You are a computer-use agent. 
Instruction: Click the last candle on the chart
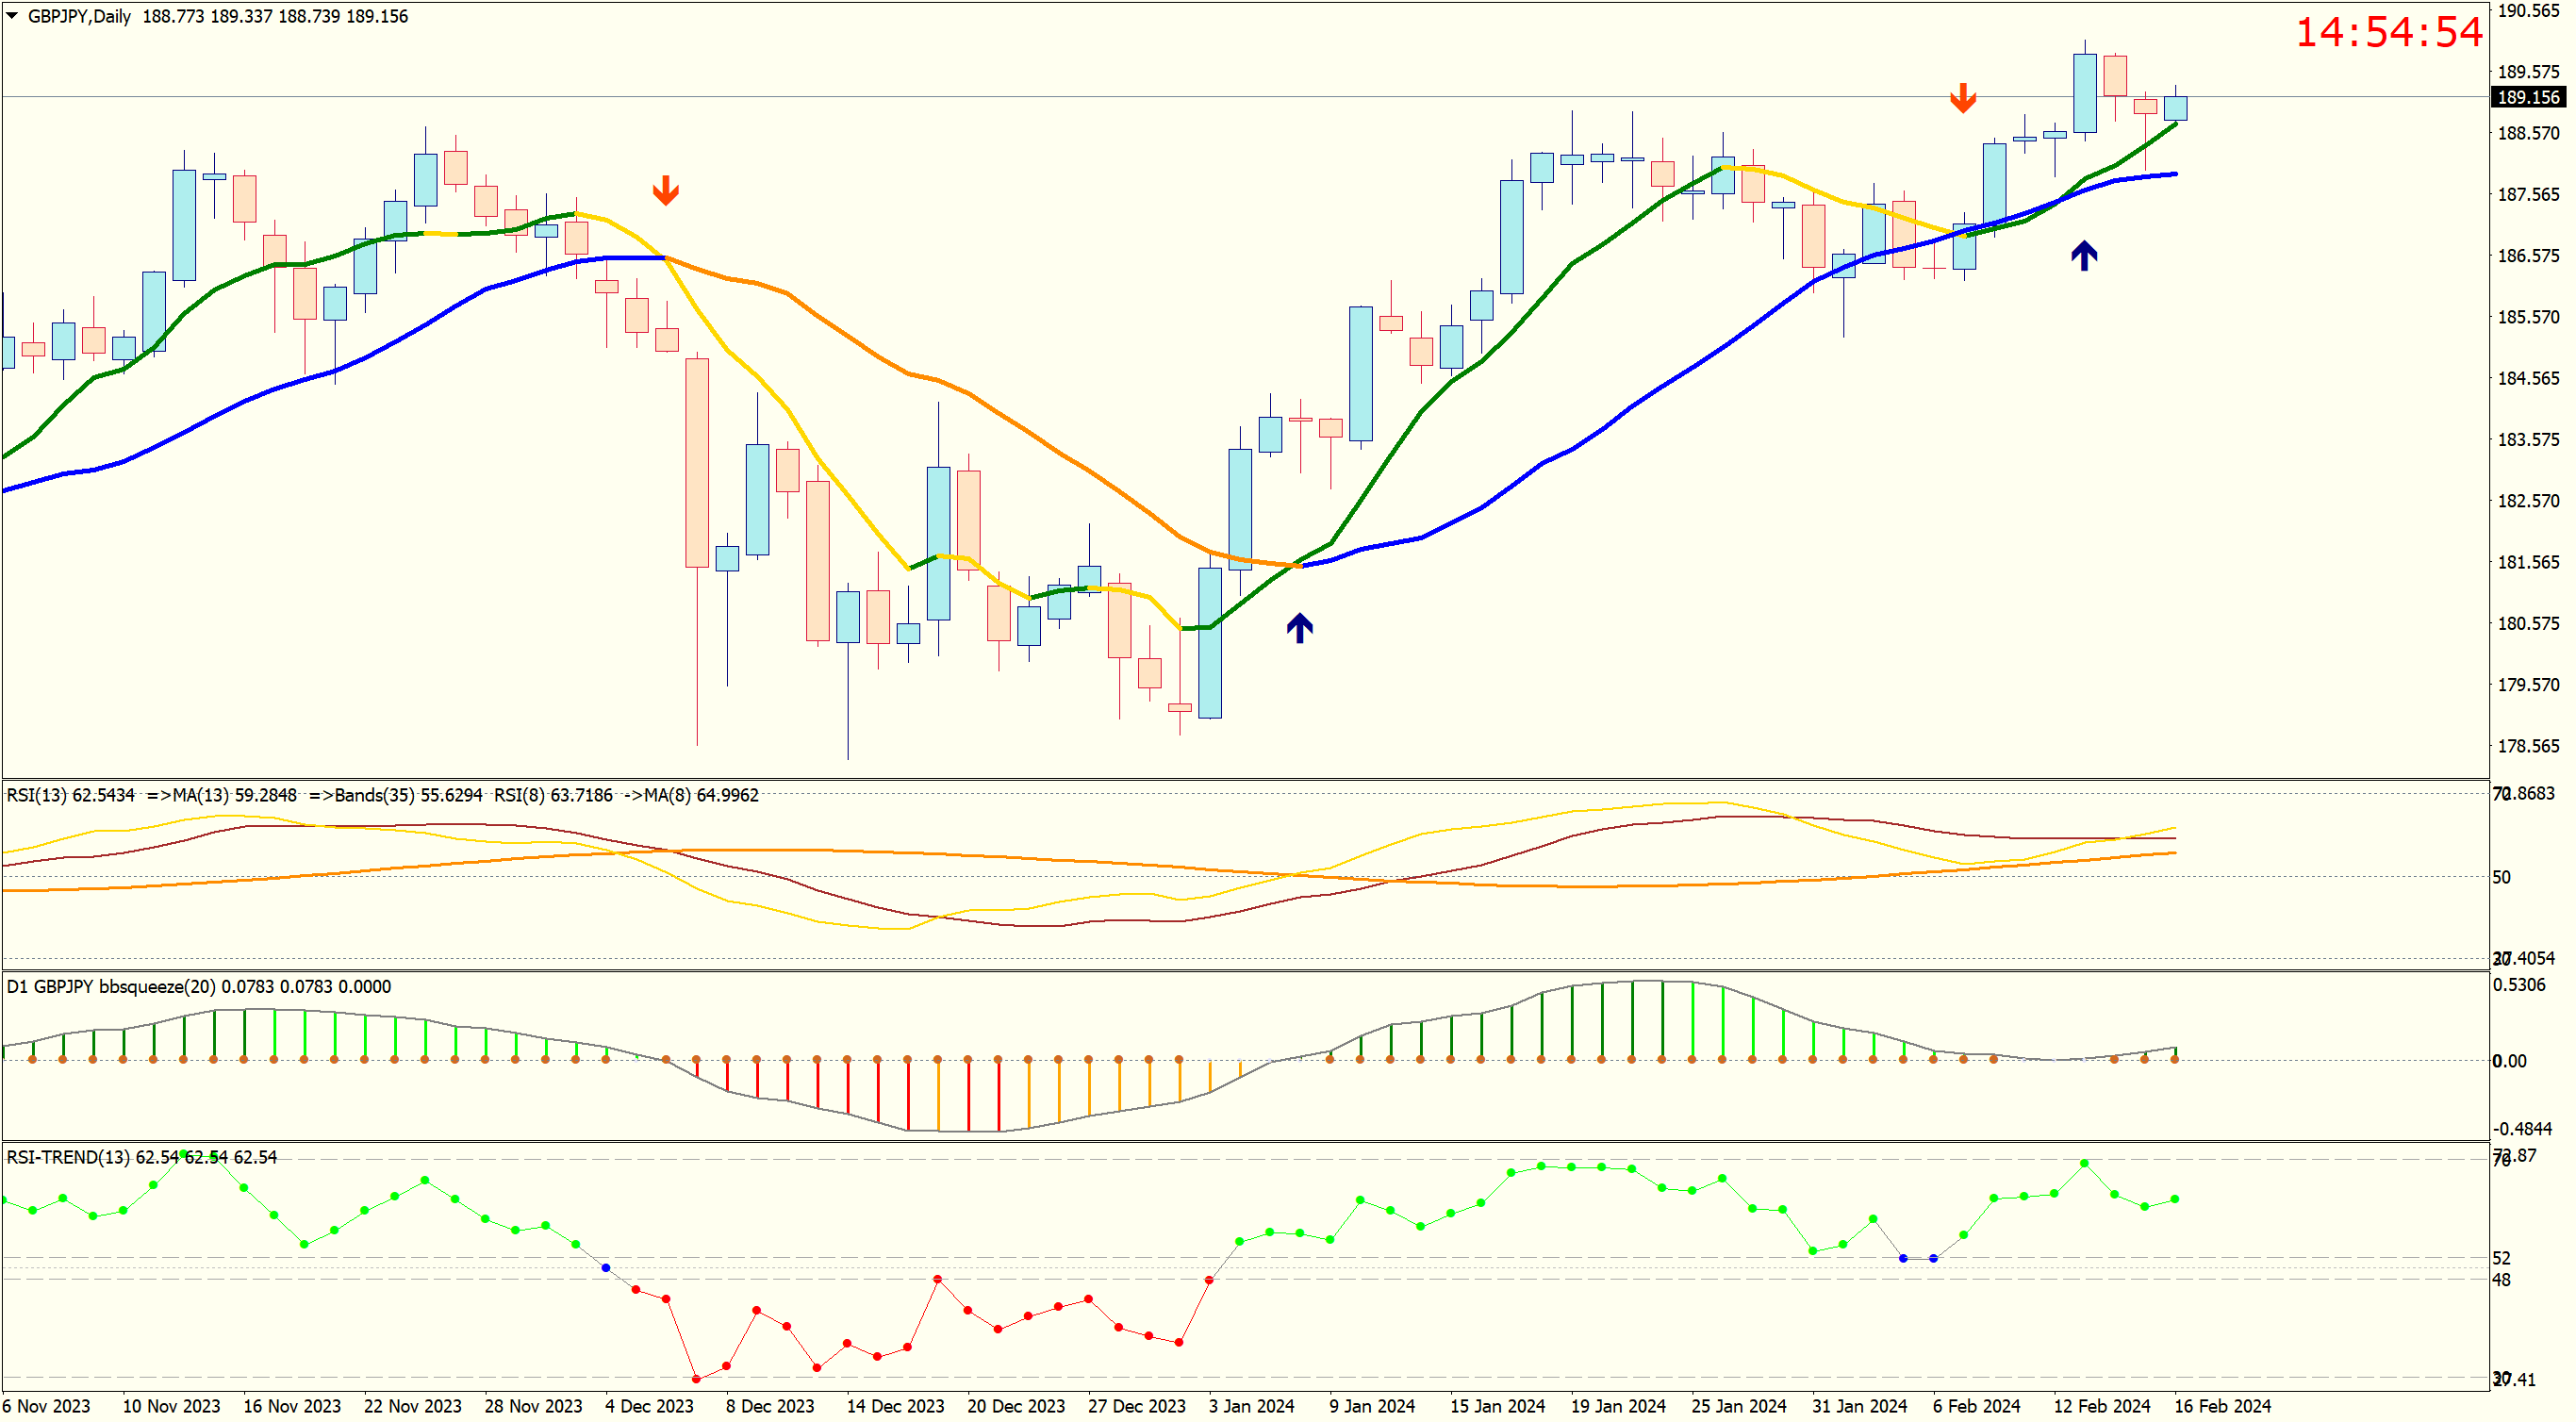(x=2175, y=108)
